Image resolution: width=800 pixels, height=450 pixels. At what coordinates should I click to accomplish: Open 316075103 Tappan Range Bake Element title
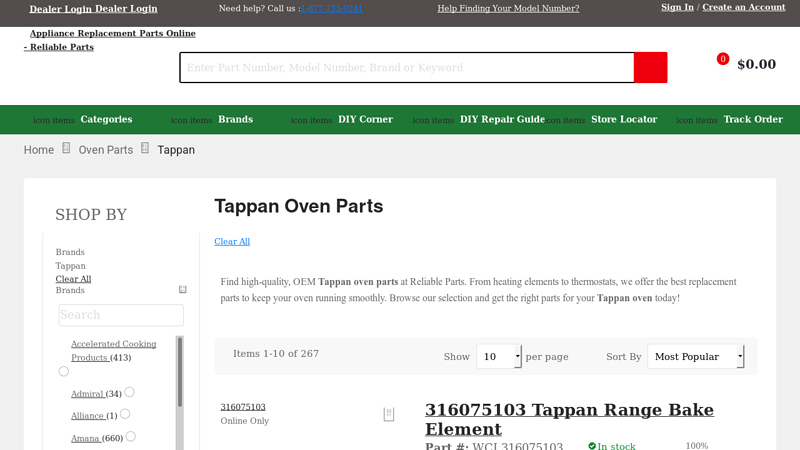569,419
